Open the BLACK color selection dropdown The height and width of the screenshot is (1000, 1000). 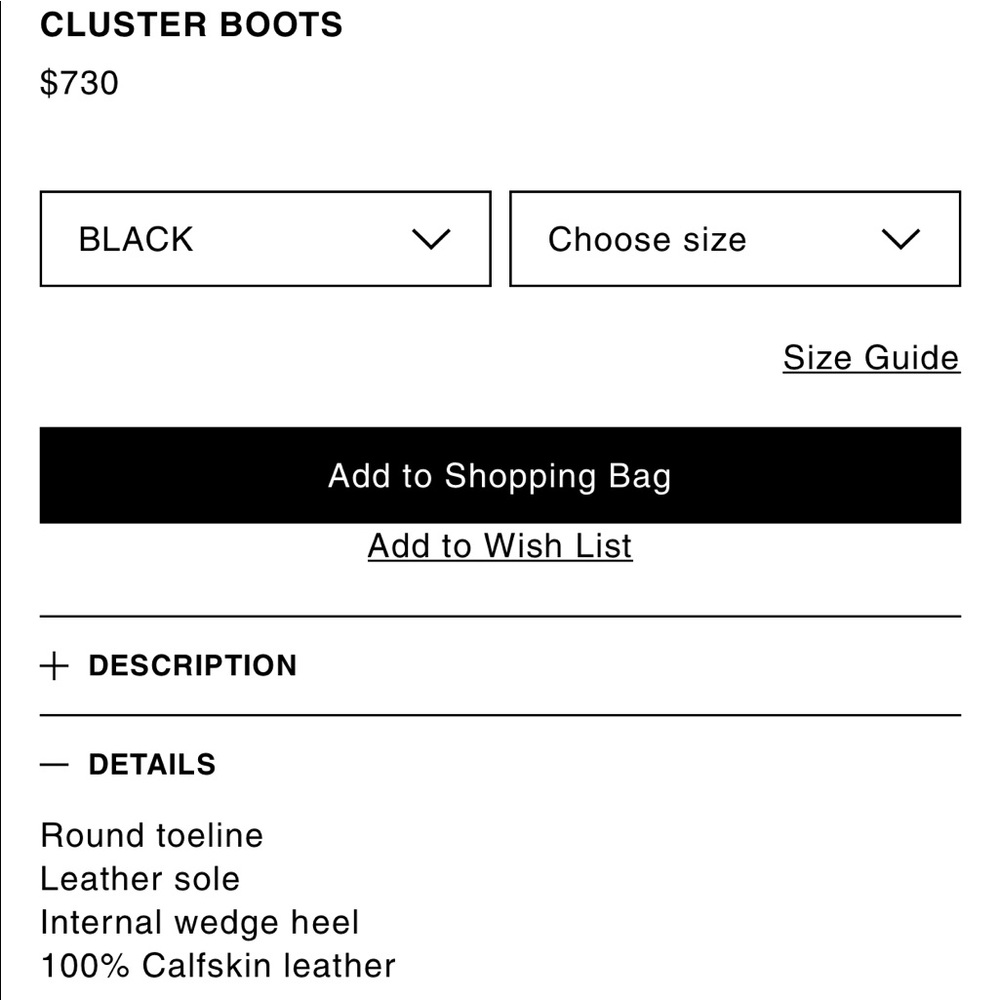(264, 238)
